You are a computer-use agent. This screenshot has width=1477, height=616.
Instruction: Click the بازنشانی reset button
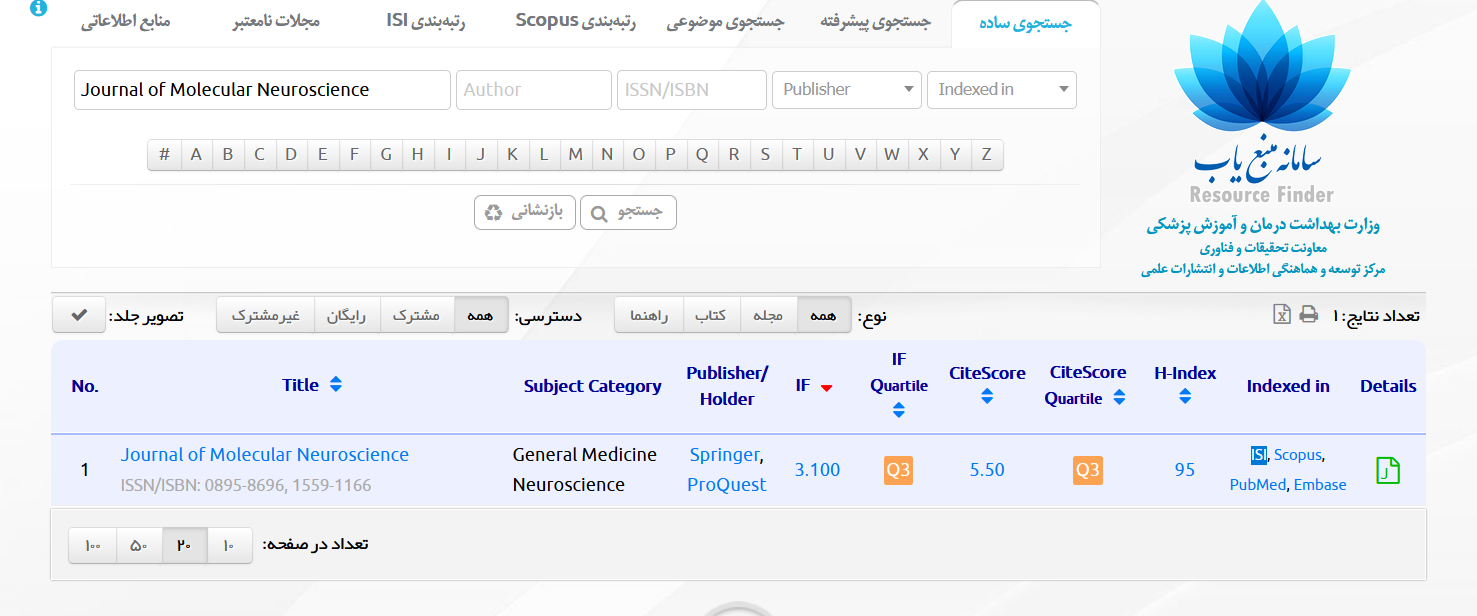525,212
